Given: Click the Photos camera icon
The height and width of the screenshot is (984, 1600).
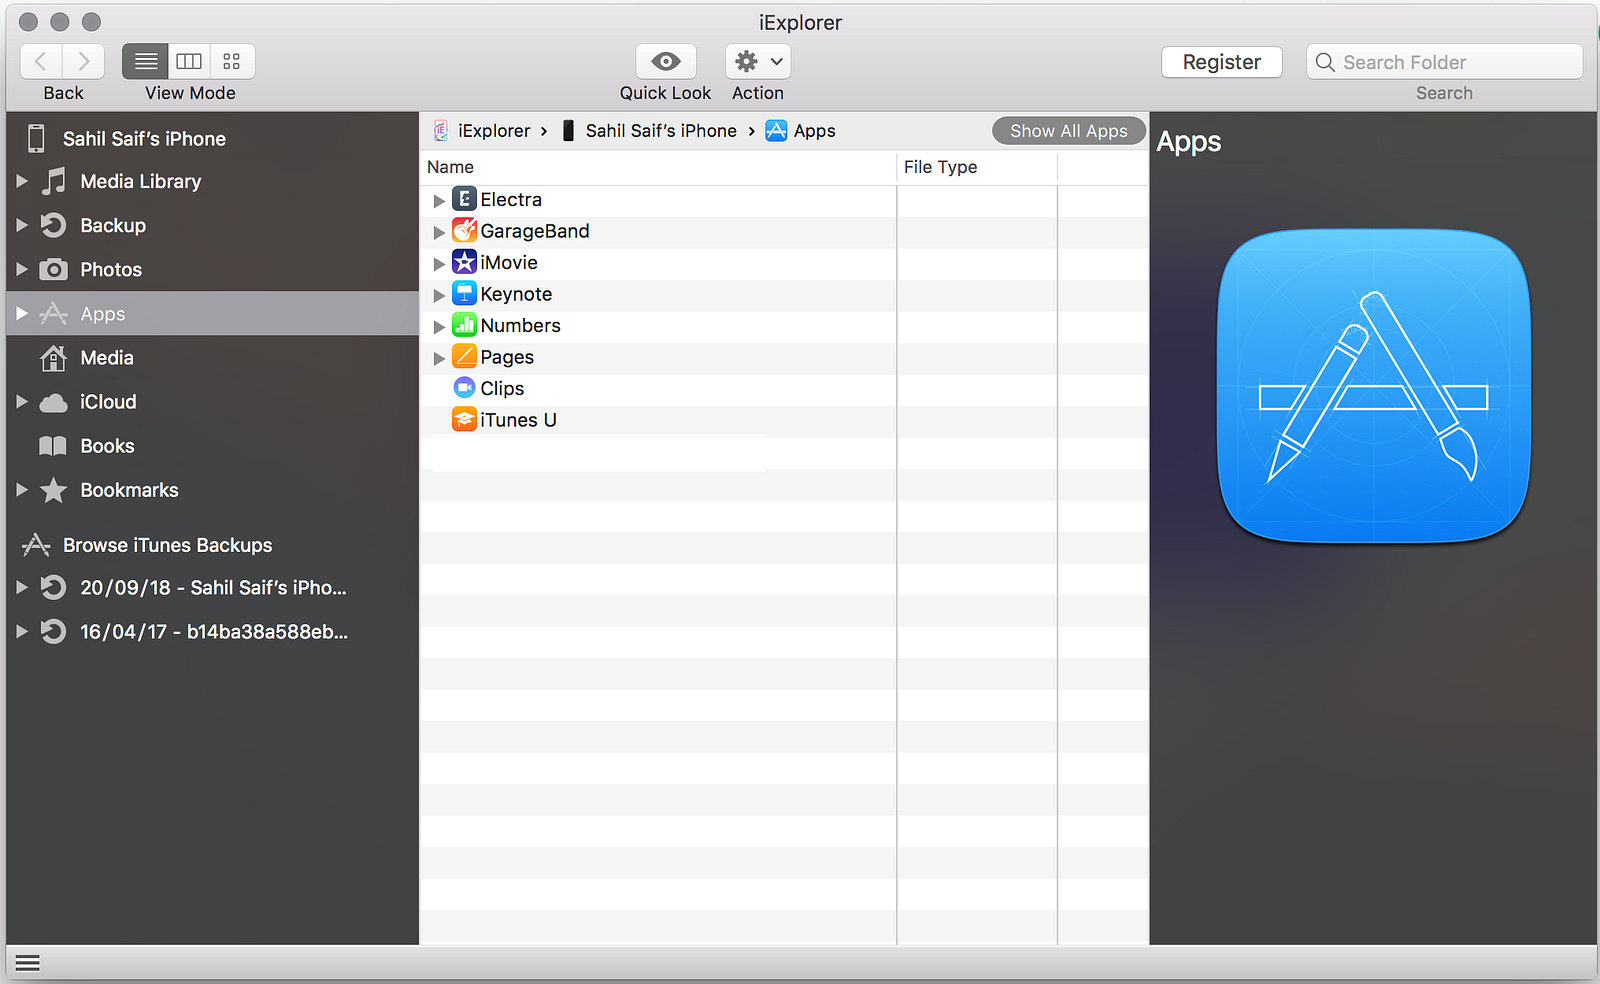Looking at the screenshot, I should tap(54, 269).
